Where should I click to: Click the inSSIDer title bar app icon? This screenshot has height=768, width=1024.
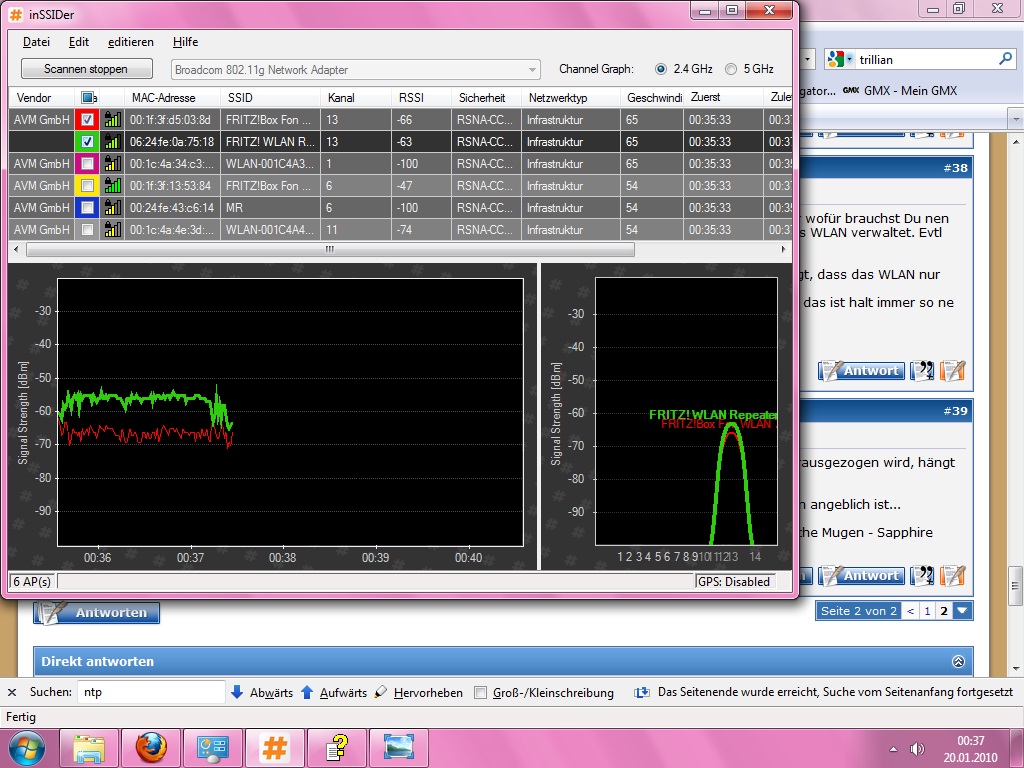point(16,14)
